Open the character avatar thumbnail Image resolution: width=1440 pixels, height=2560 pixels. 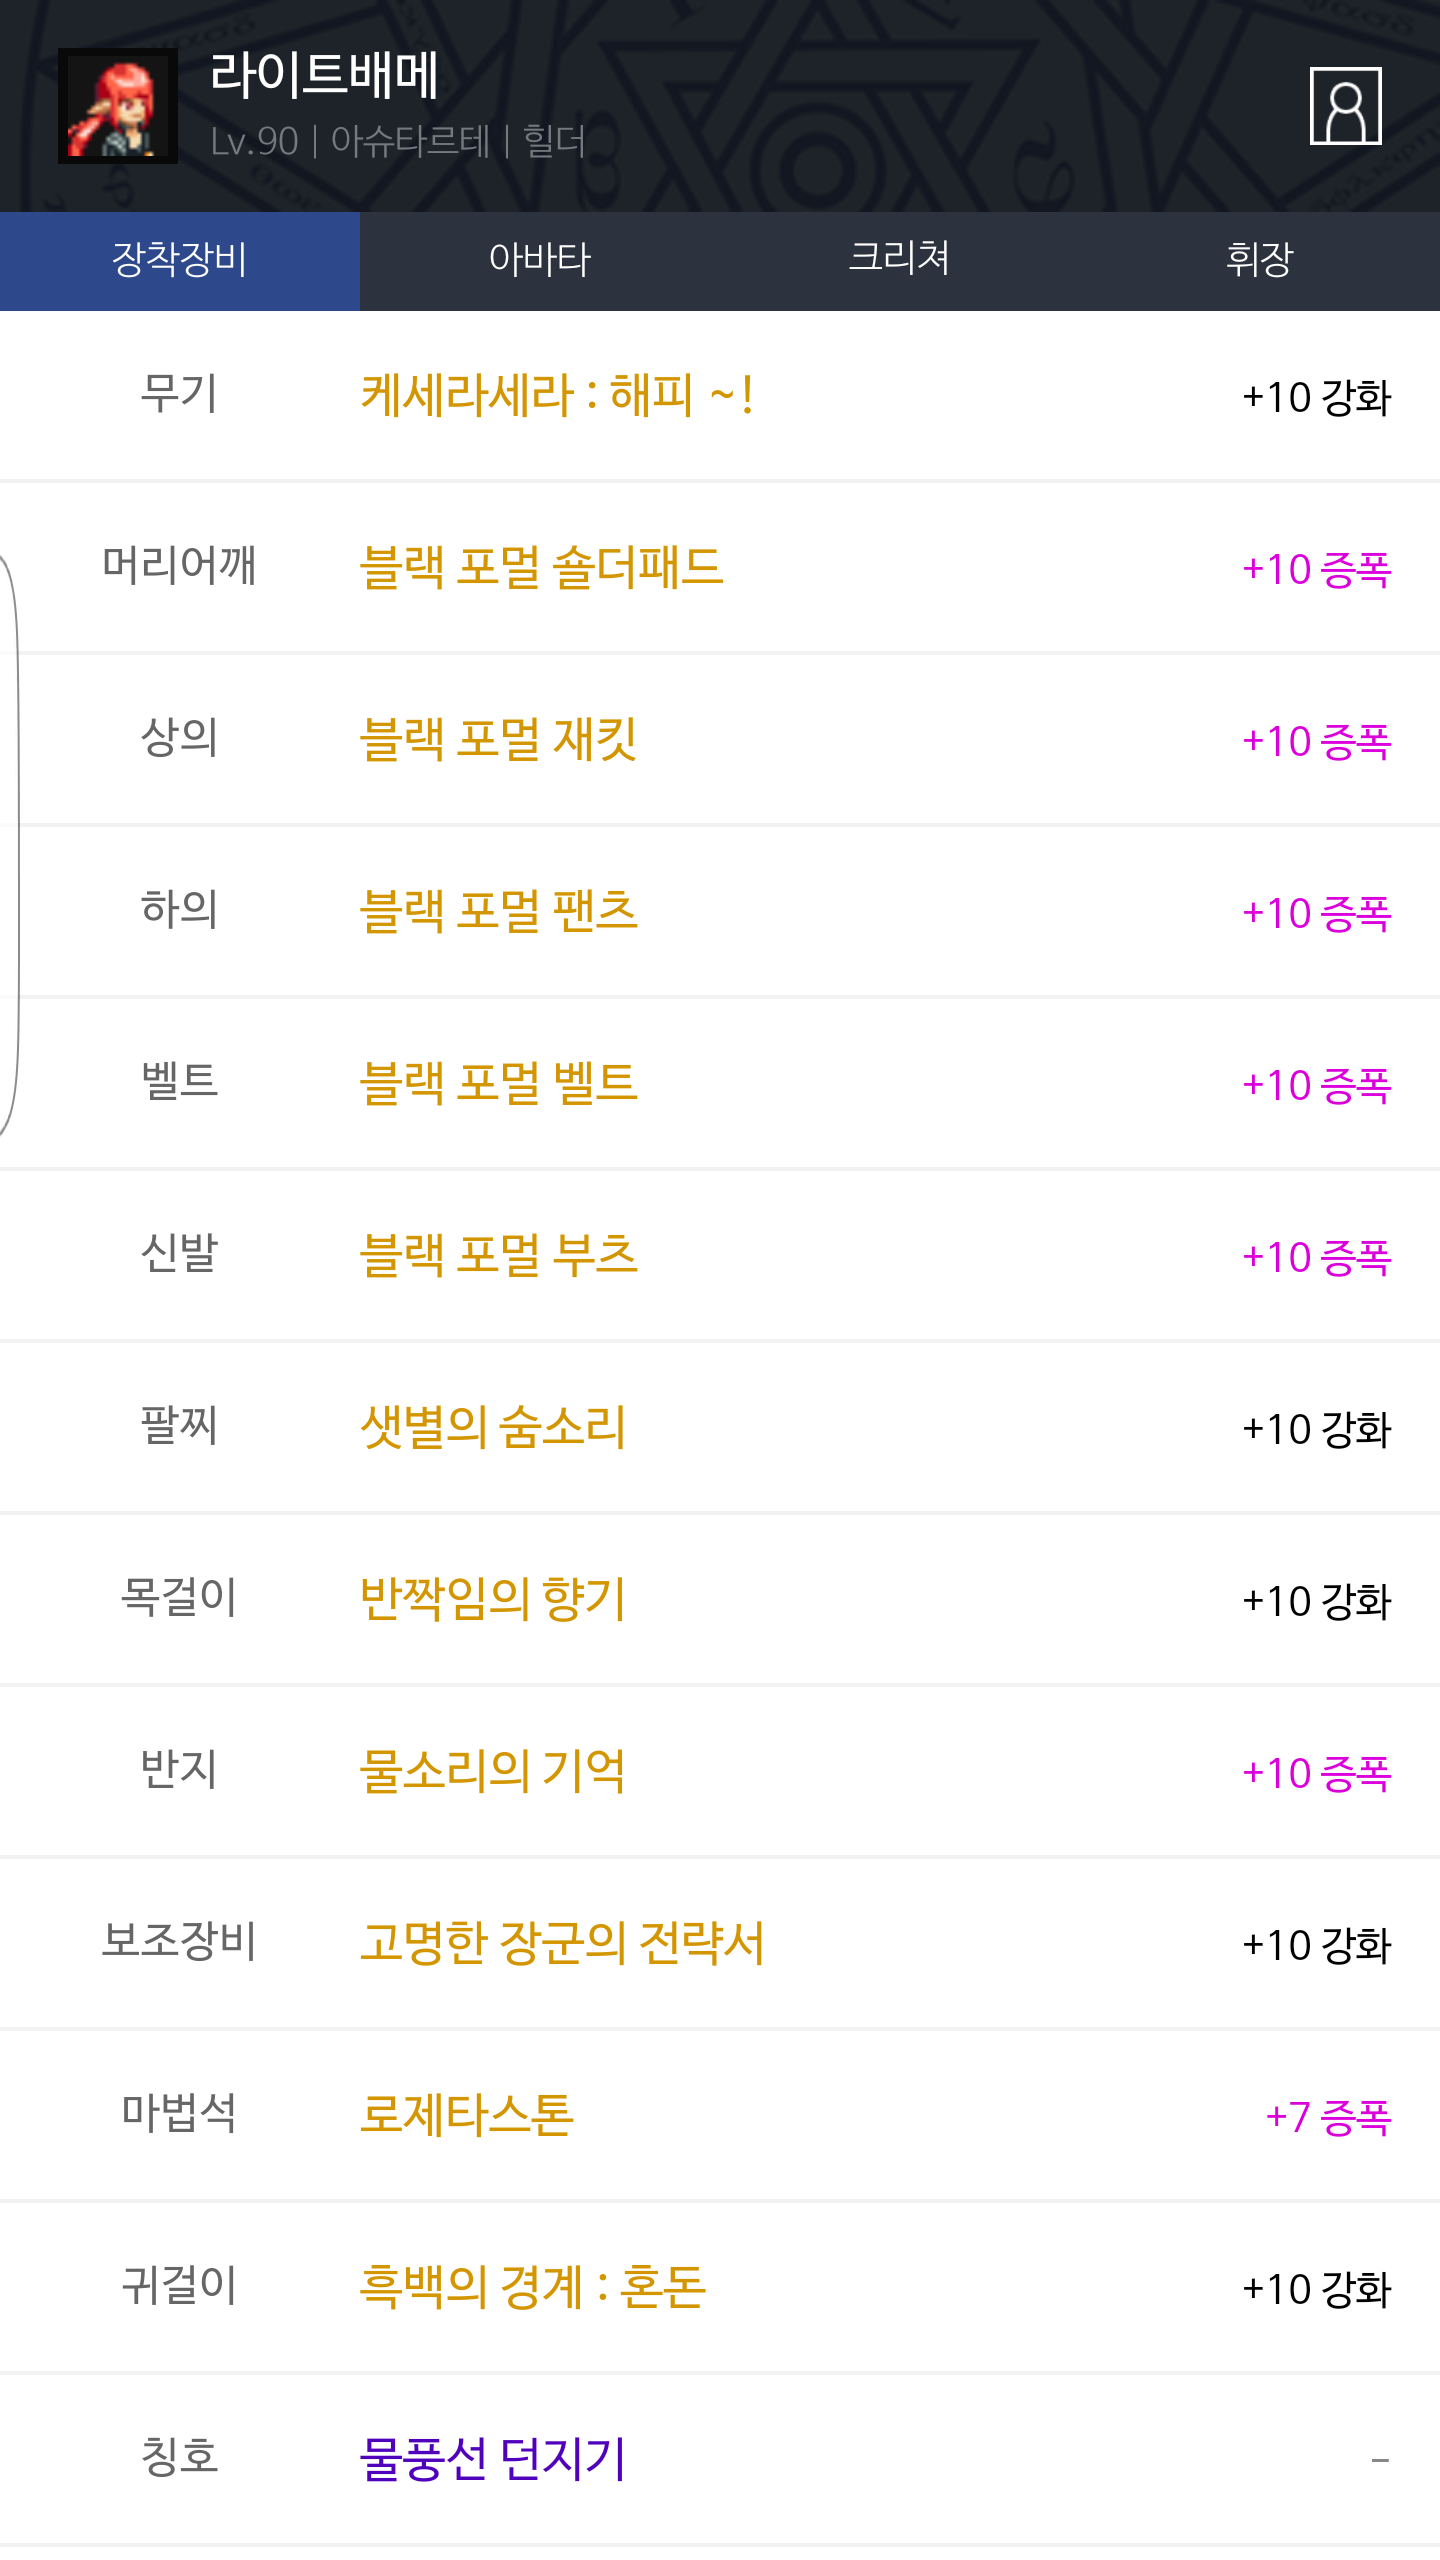point(118,106)
